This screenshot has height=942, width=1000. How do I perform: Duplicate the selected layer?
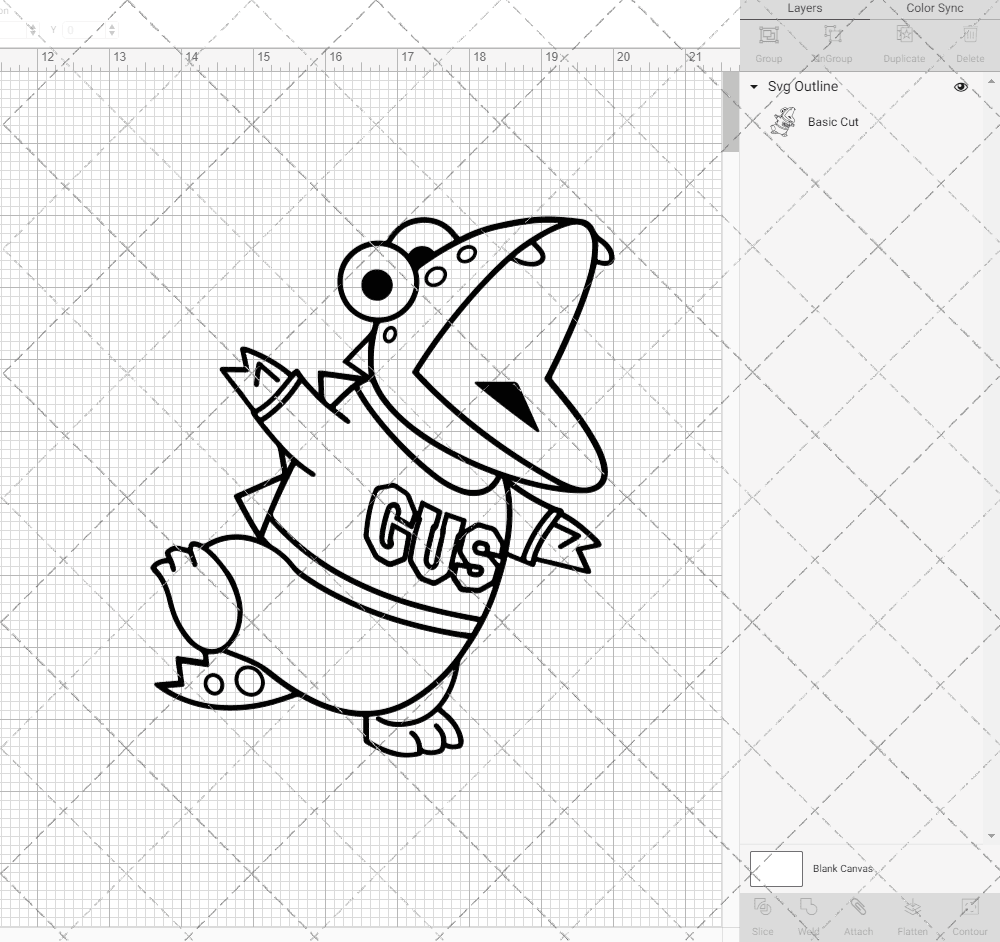pos(903,42)
